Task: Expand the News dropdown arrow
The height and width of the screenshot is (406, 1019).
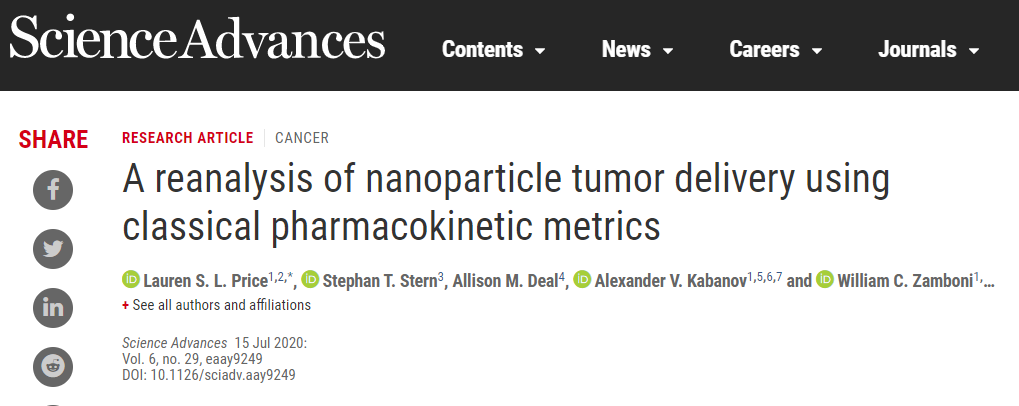Action: 667,51
